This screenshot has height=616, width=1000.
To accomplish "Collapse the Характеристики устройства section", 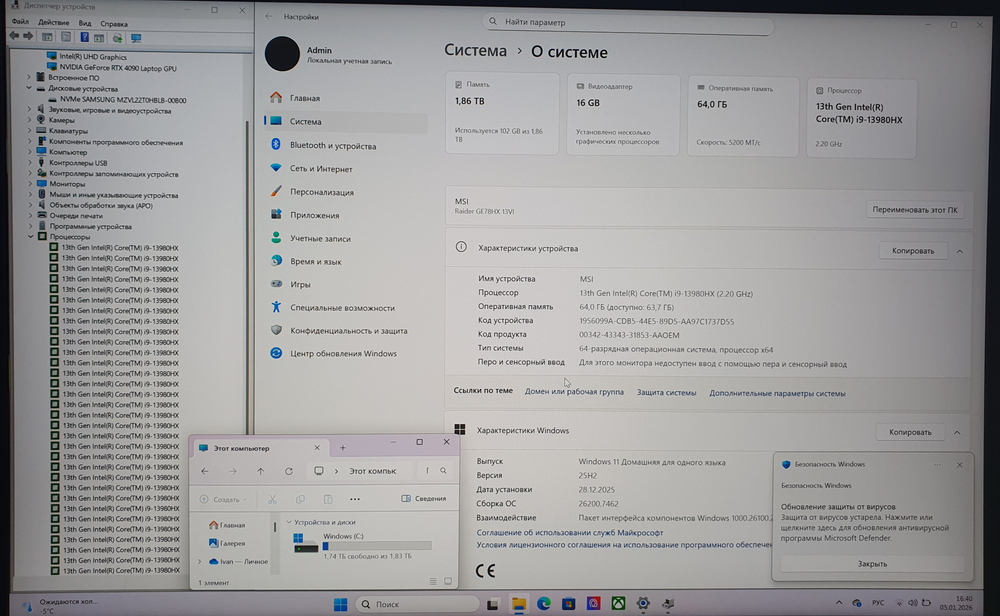I will pos(960,251).
